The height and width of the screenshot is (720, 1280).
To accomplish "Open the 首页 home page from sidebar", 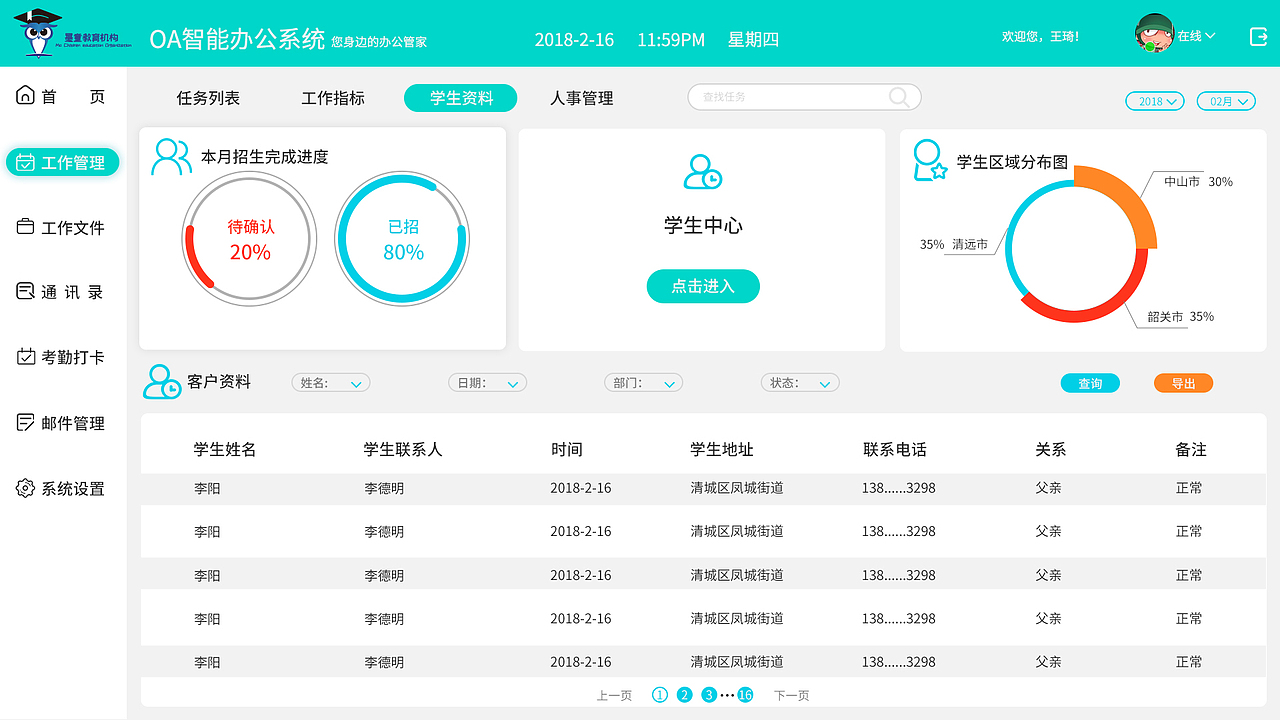I will [x=62, y=95].
